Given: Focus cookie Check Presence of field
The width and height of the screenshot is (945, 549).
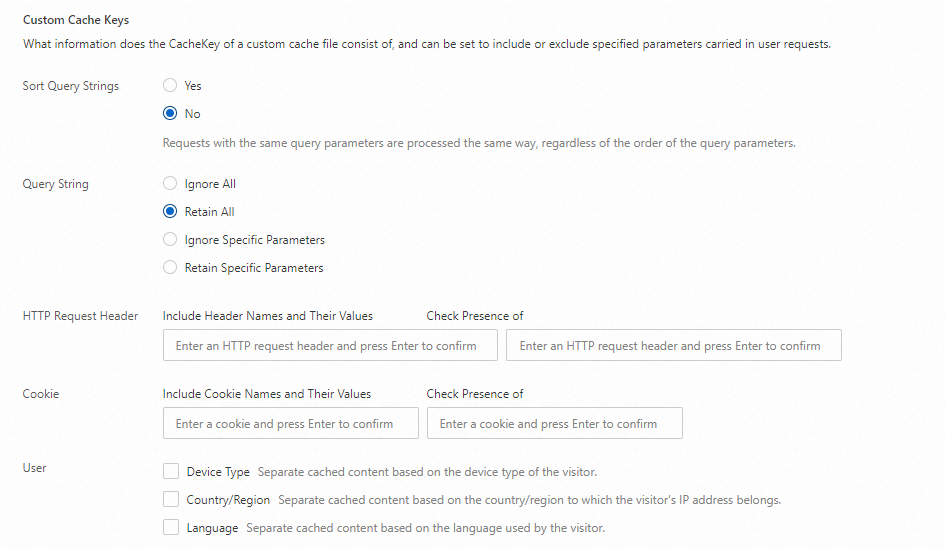Looking at the screenshot, I should [554, 424].
